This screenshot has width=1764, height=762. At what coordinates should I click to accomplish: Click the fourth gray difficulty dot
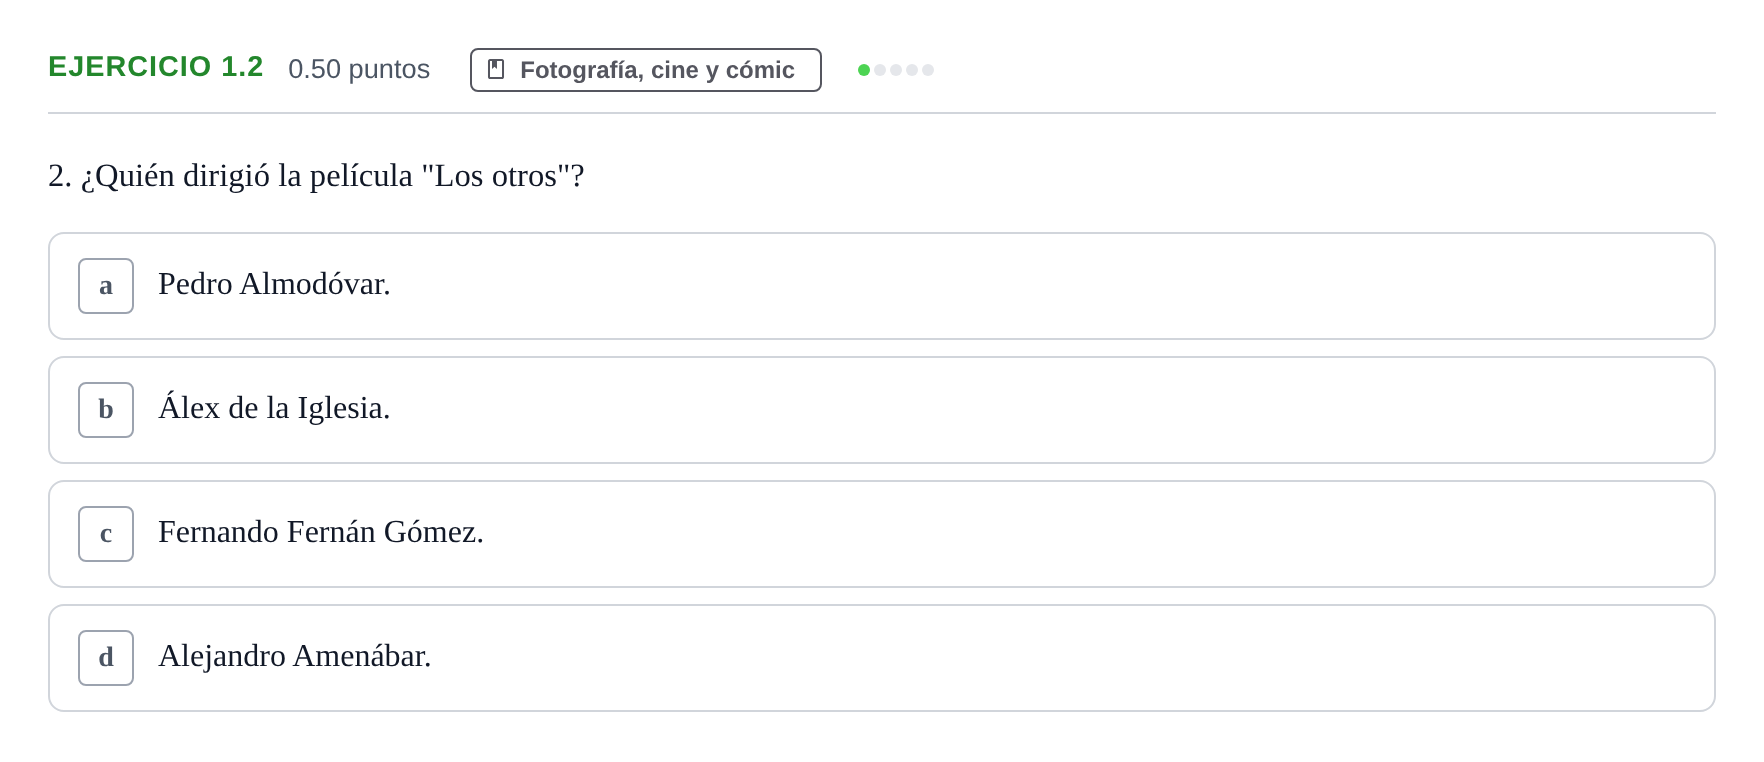click(x=912, y=70)
